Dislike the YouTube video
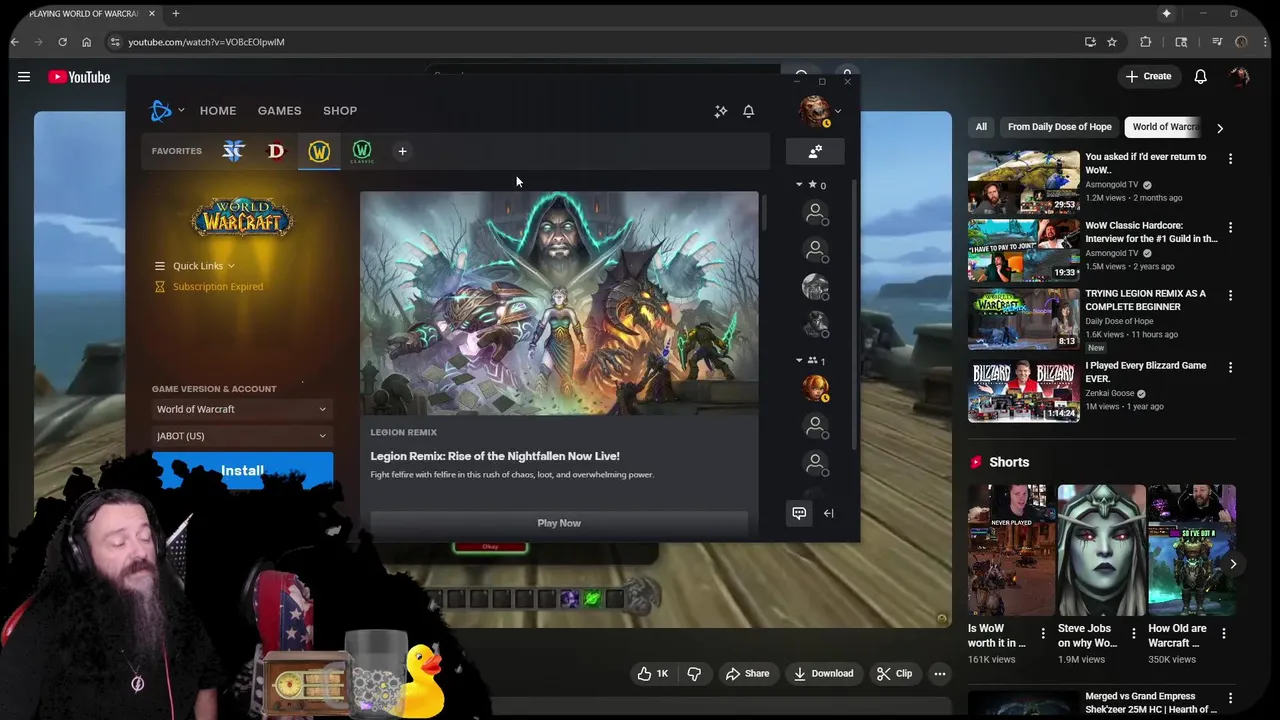1280x720 pixels. tap(694, 674)
